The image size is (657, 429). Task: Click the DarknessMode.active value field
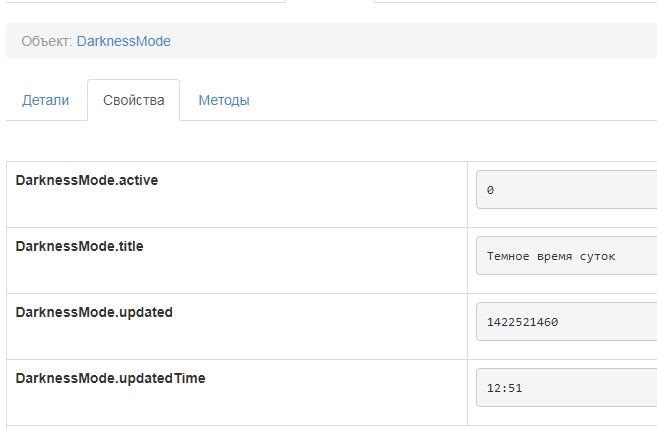tap(566, 189)
